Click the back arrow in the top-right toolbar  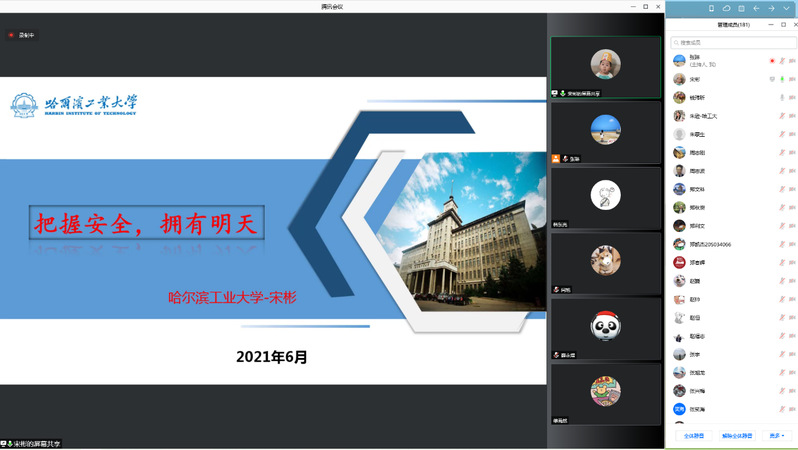756,8
